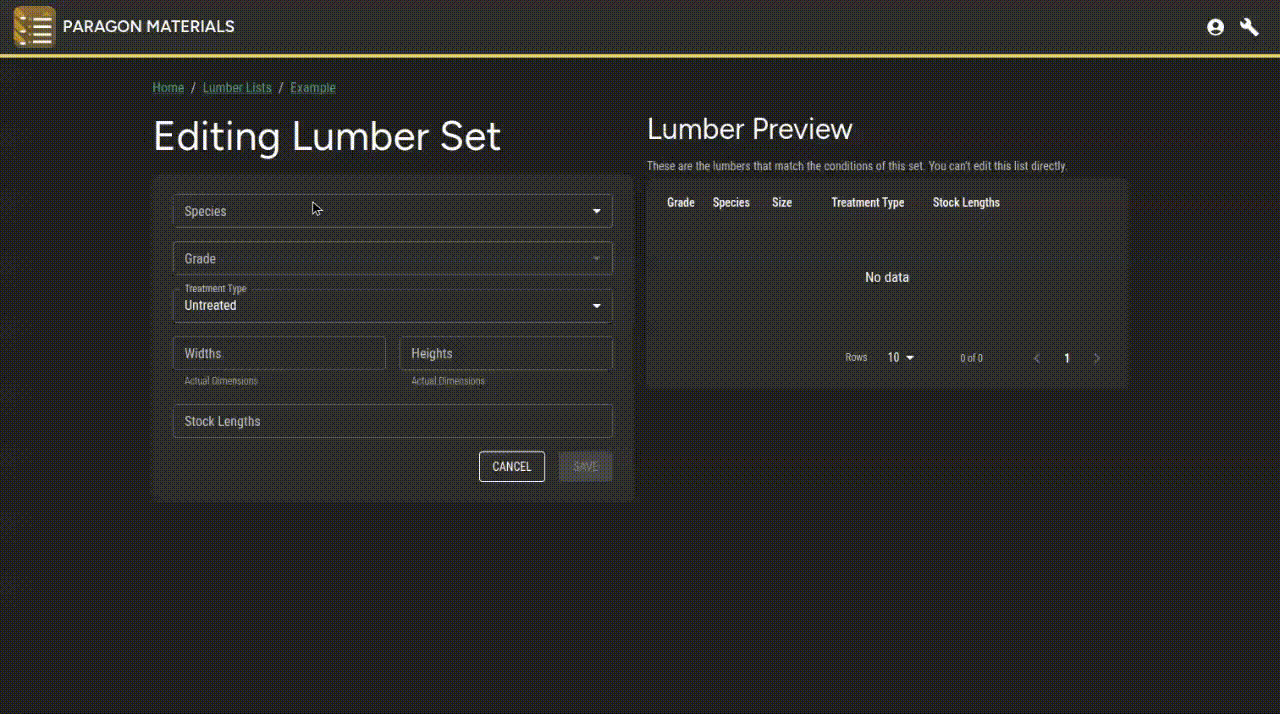
Task: Navigate to Home breadcrumb link
Action: tap(168, 88)
